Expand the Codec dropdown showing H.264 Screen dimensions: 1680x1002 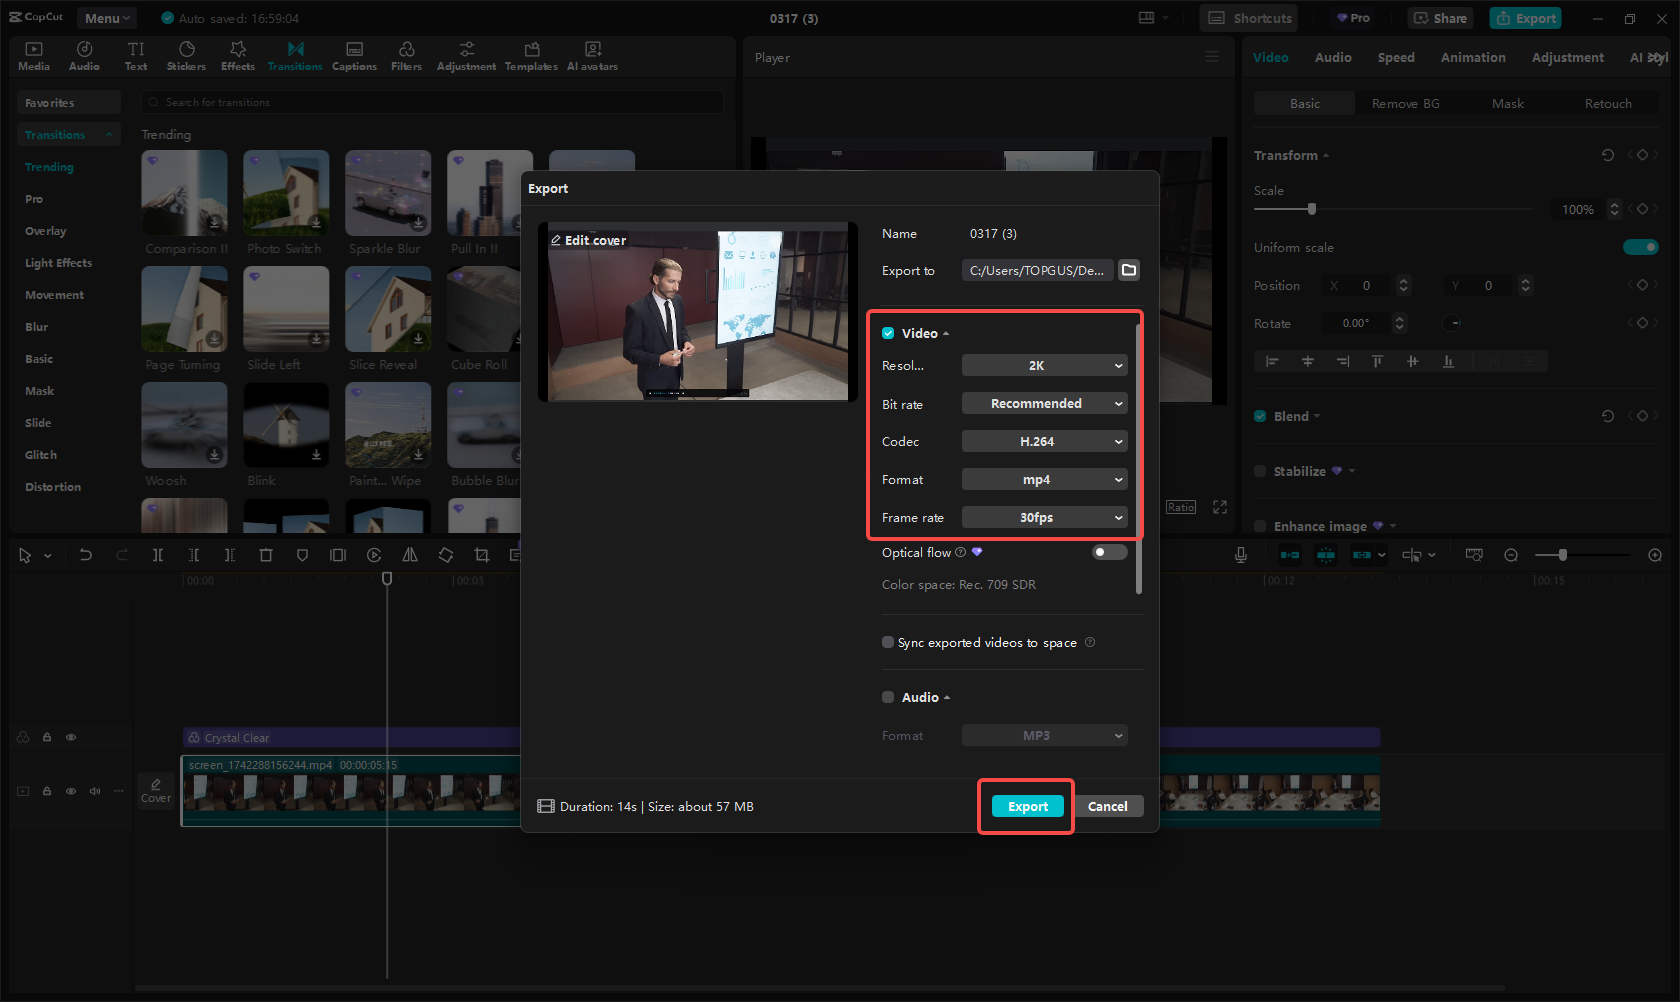(1044, 441)
